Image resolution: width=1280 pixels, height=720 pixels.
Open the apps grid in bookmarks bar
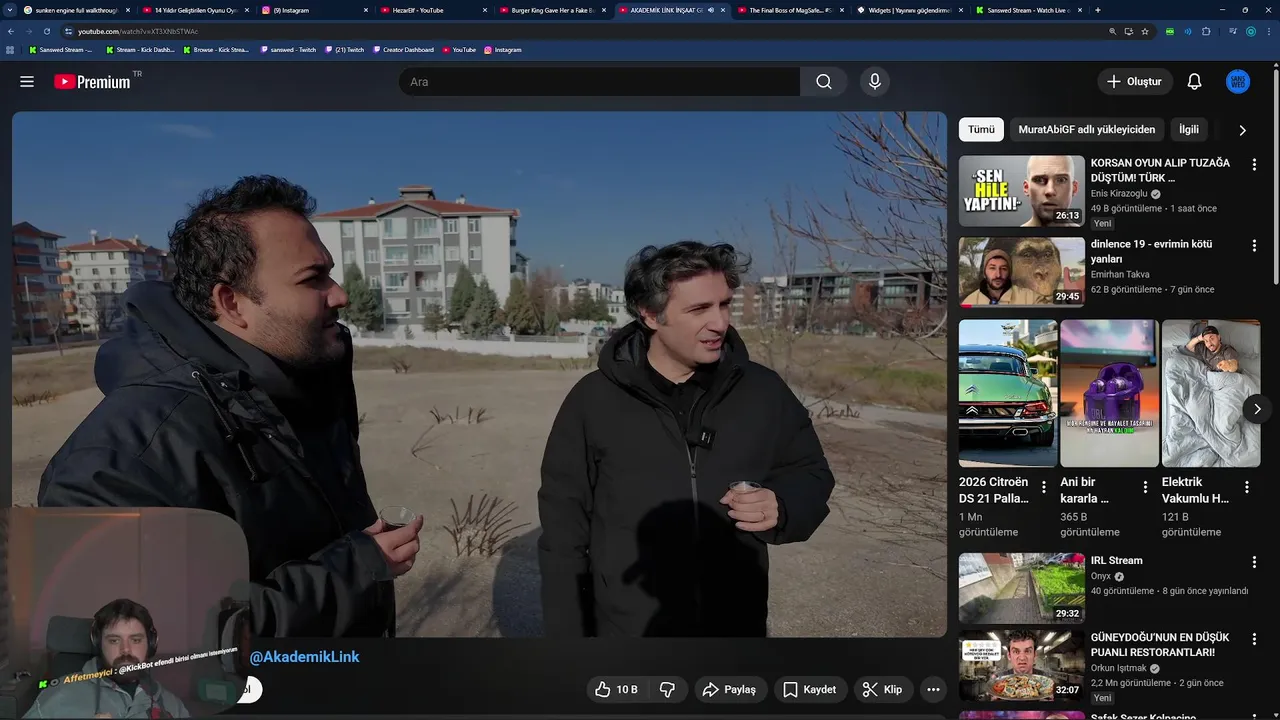(x=11, y=49)
